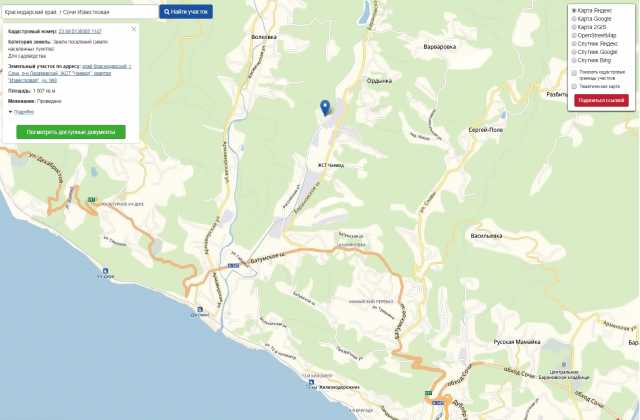The height and width of the screenshot is (420, 640).
Task: Open the cadastral number link
Action: [x=80, y=31]
